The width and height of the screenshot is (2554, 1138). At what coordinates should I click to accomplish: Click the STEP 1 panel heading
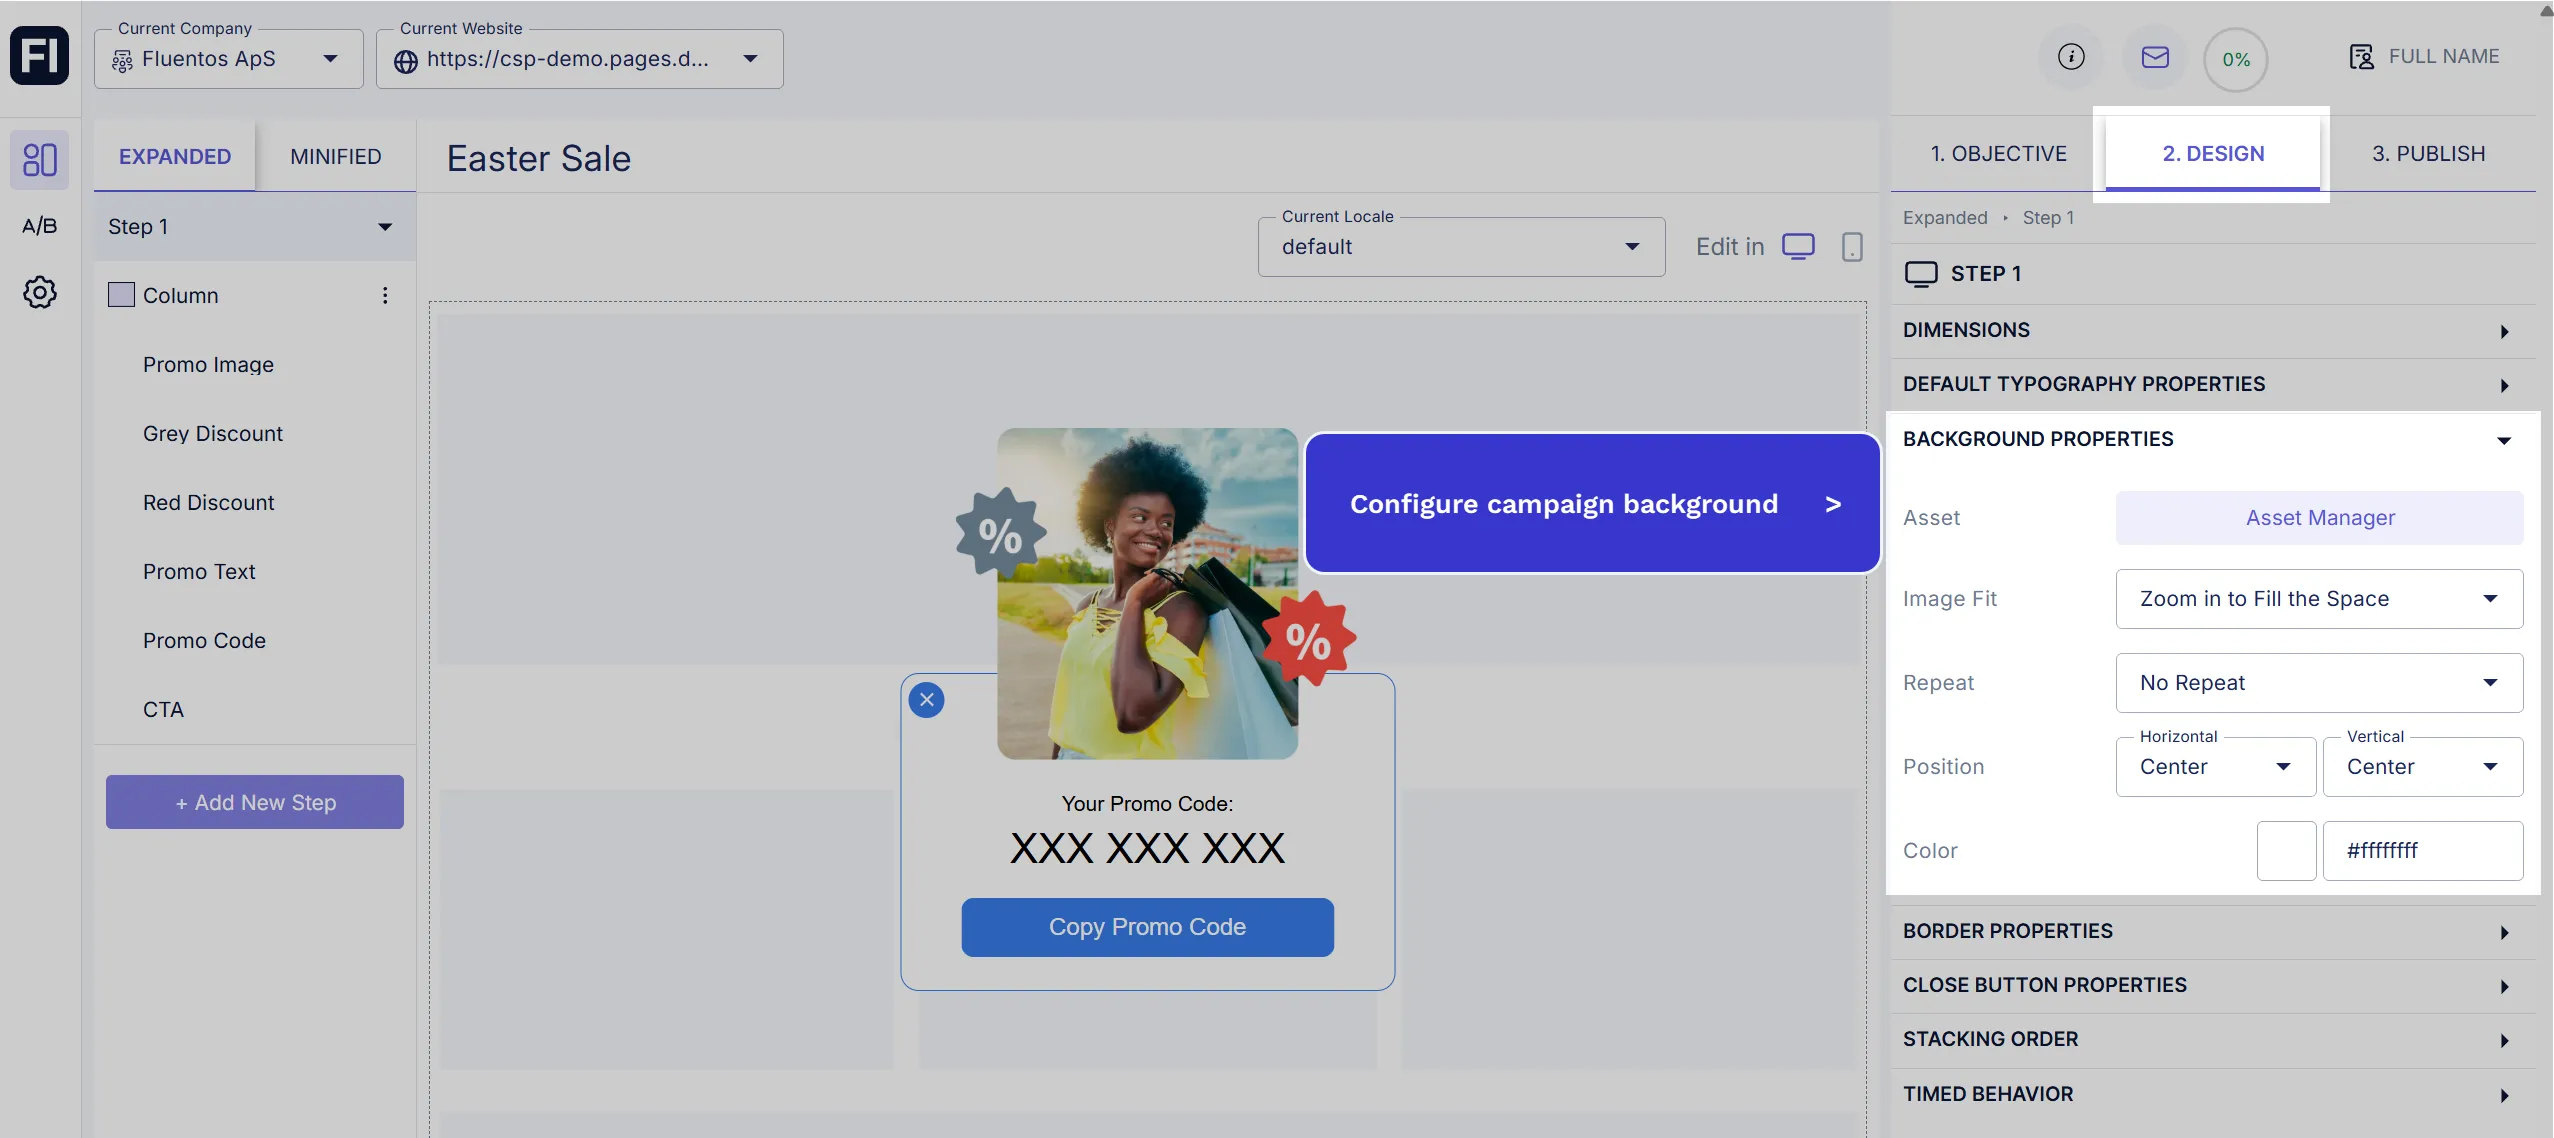1985,274
